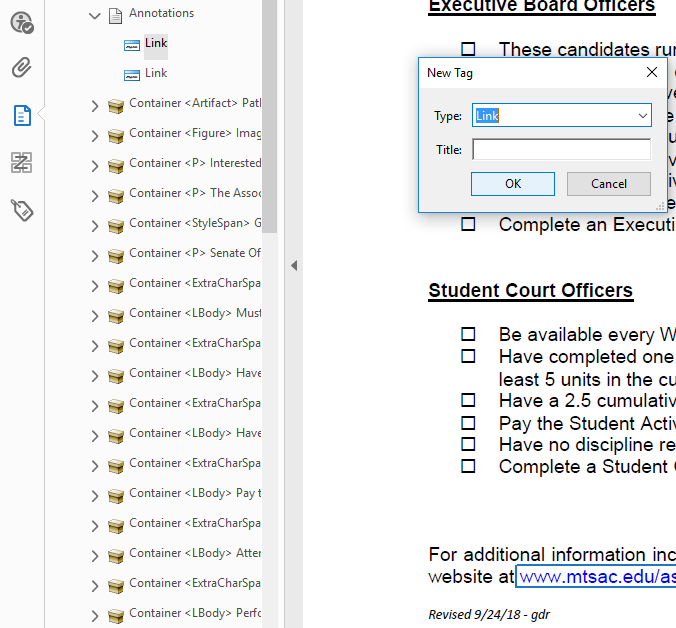This screenshot has height=628, width=676.
Task: Check the 'Complete a Student' checkbox
Action: (468, 466)
